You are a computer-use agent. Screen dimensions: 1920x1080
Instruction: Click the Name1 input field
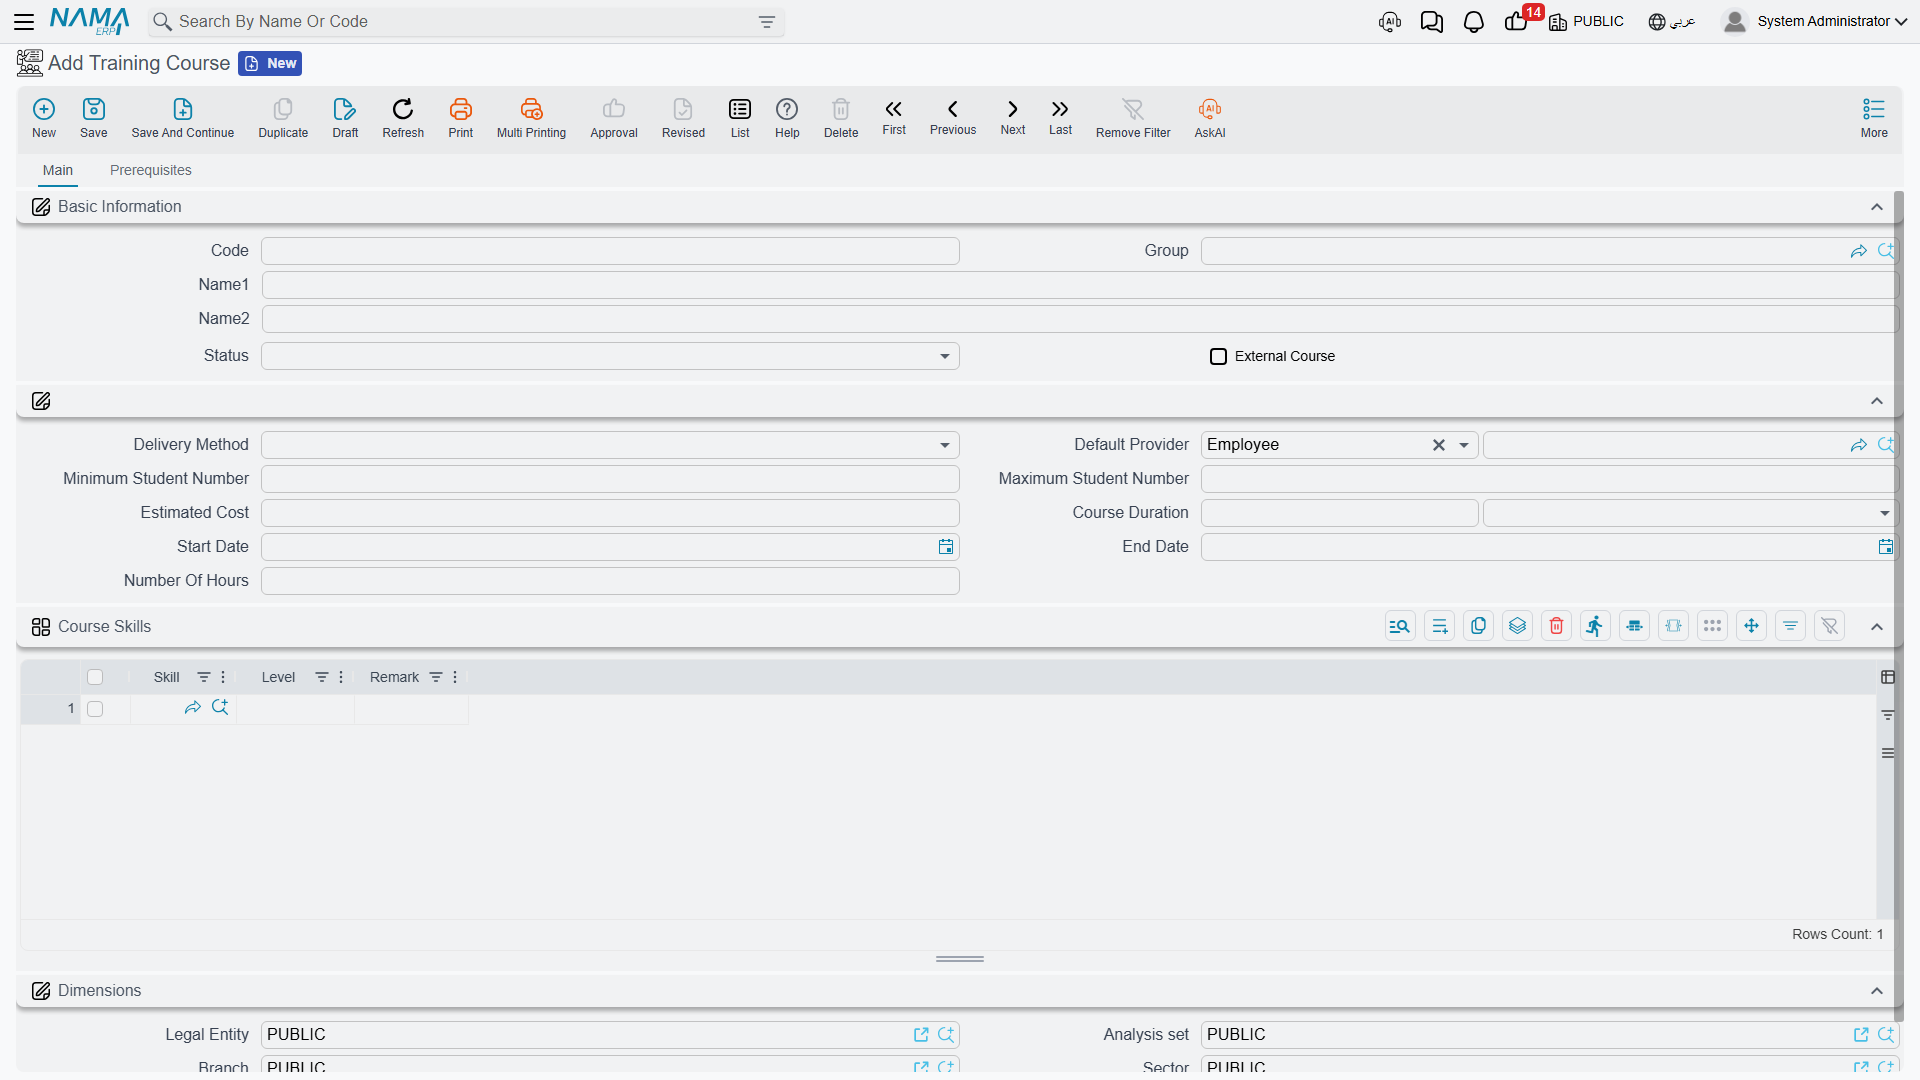1079,285
